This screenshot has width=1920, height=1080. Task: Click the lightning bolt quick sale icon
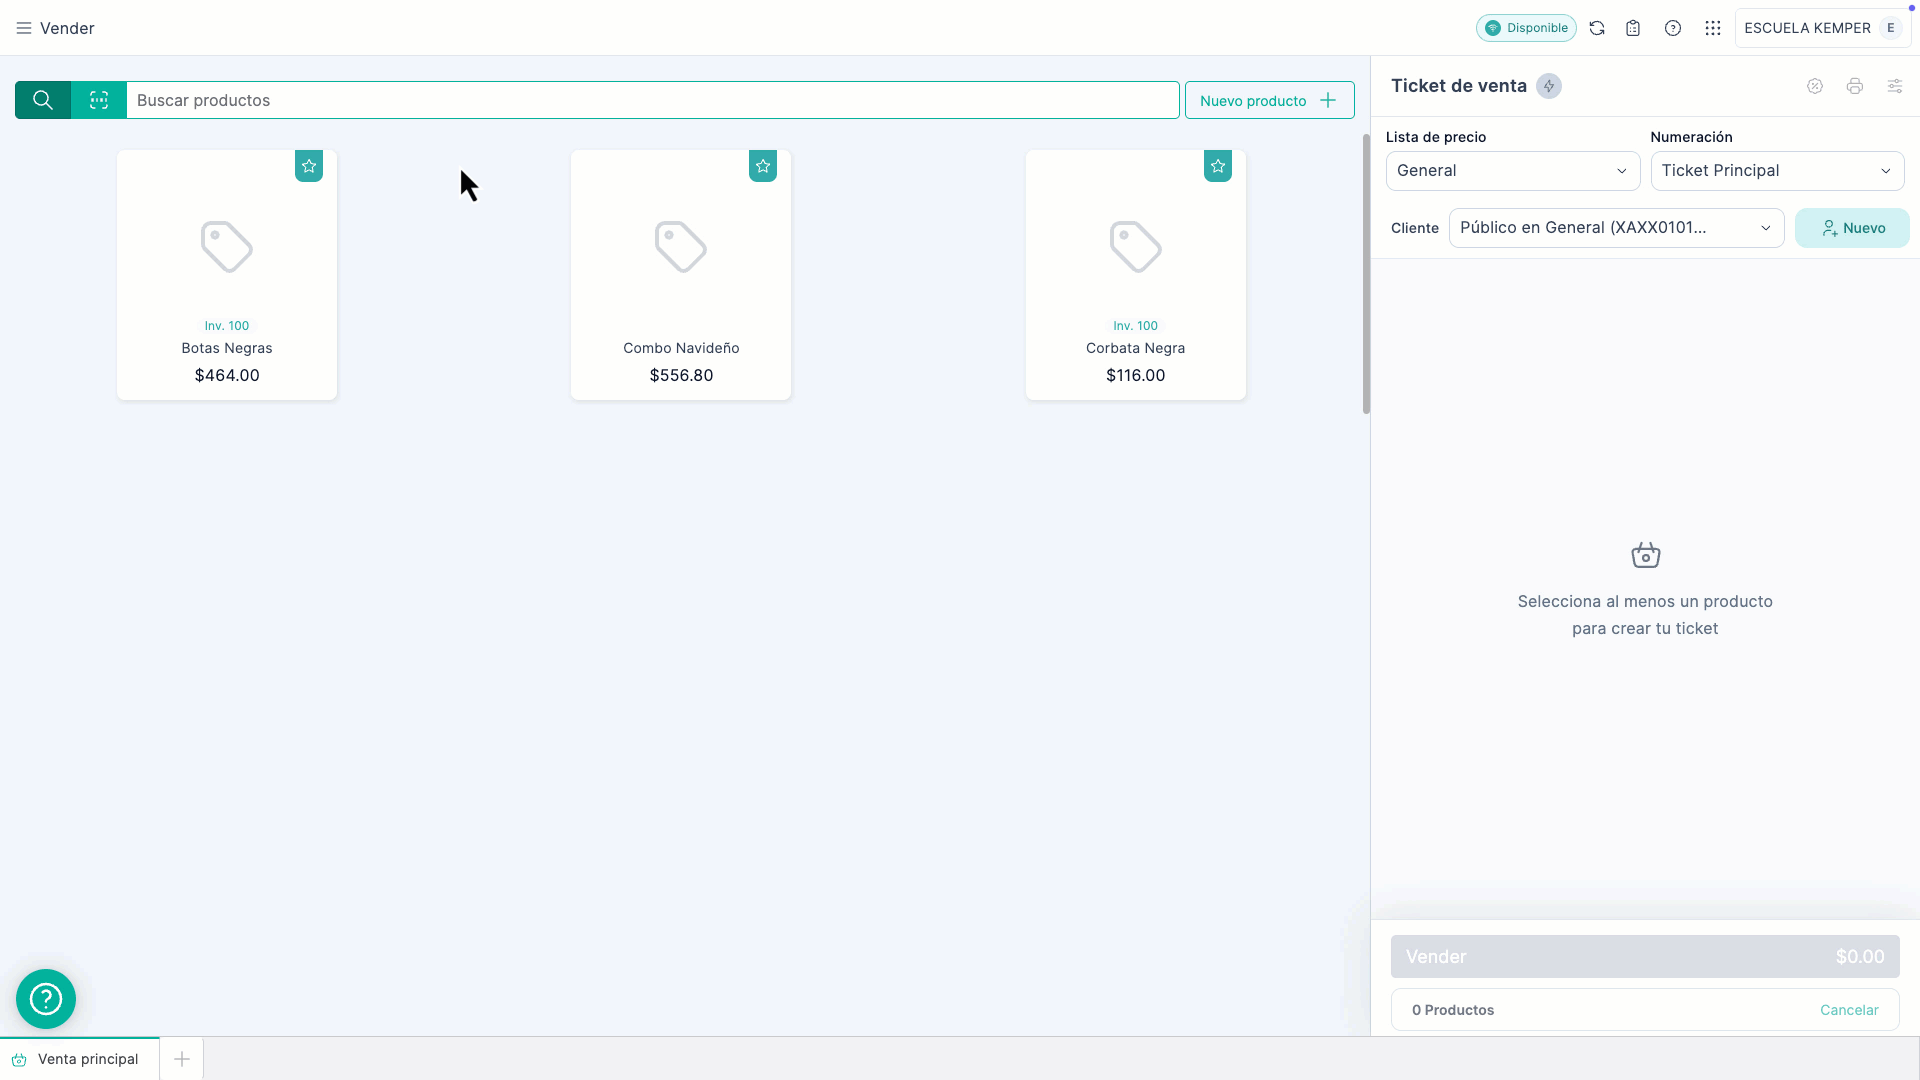tap(1549, 86)
